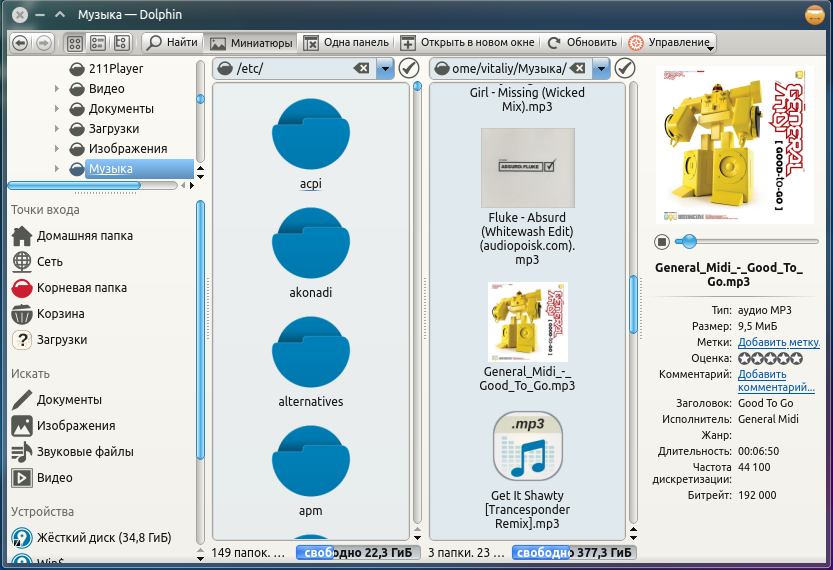Edit the /etc/ path field
The height and width of the screenshot is (570, 833).
point(294,69)
